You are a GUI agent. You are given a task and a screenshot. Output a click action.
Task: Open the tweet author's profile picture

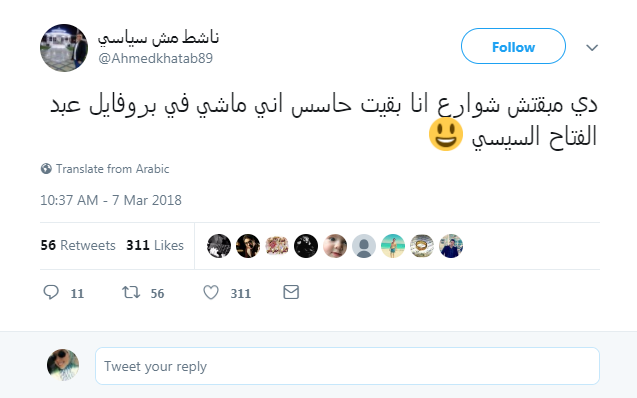click(x=64, y=48)
